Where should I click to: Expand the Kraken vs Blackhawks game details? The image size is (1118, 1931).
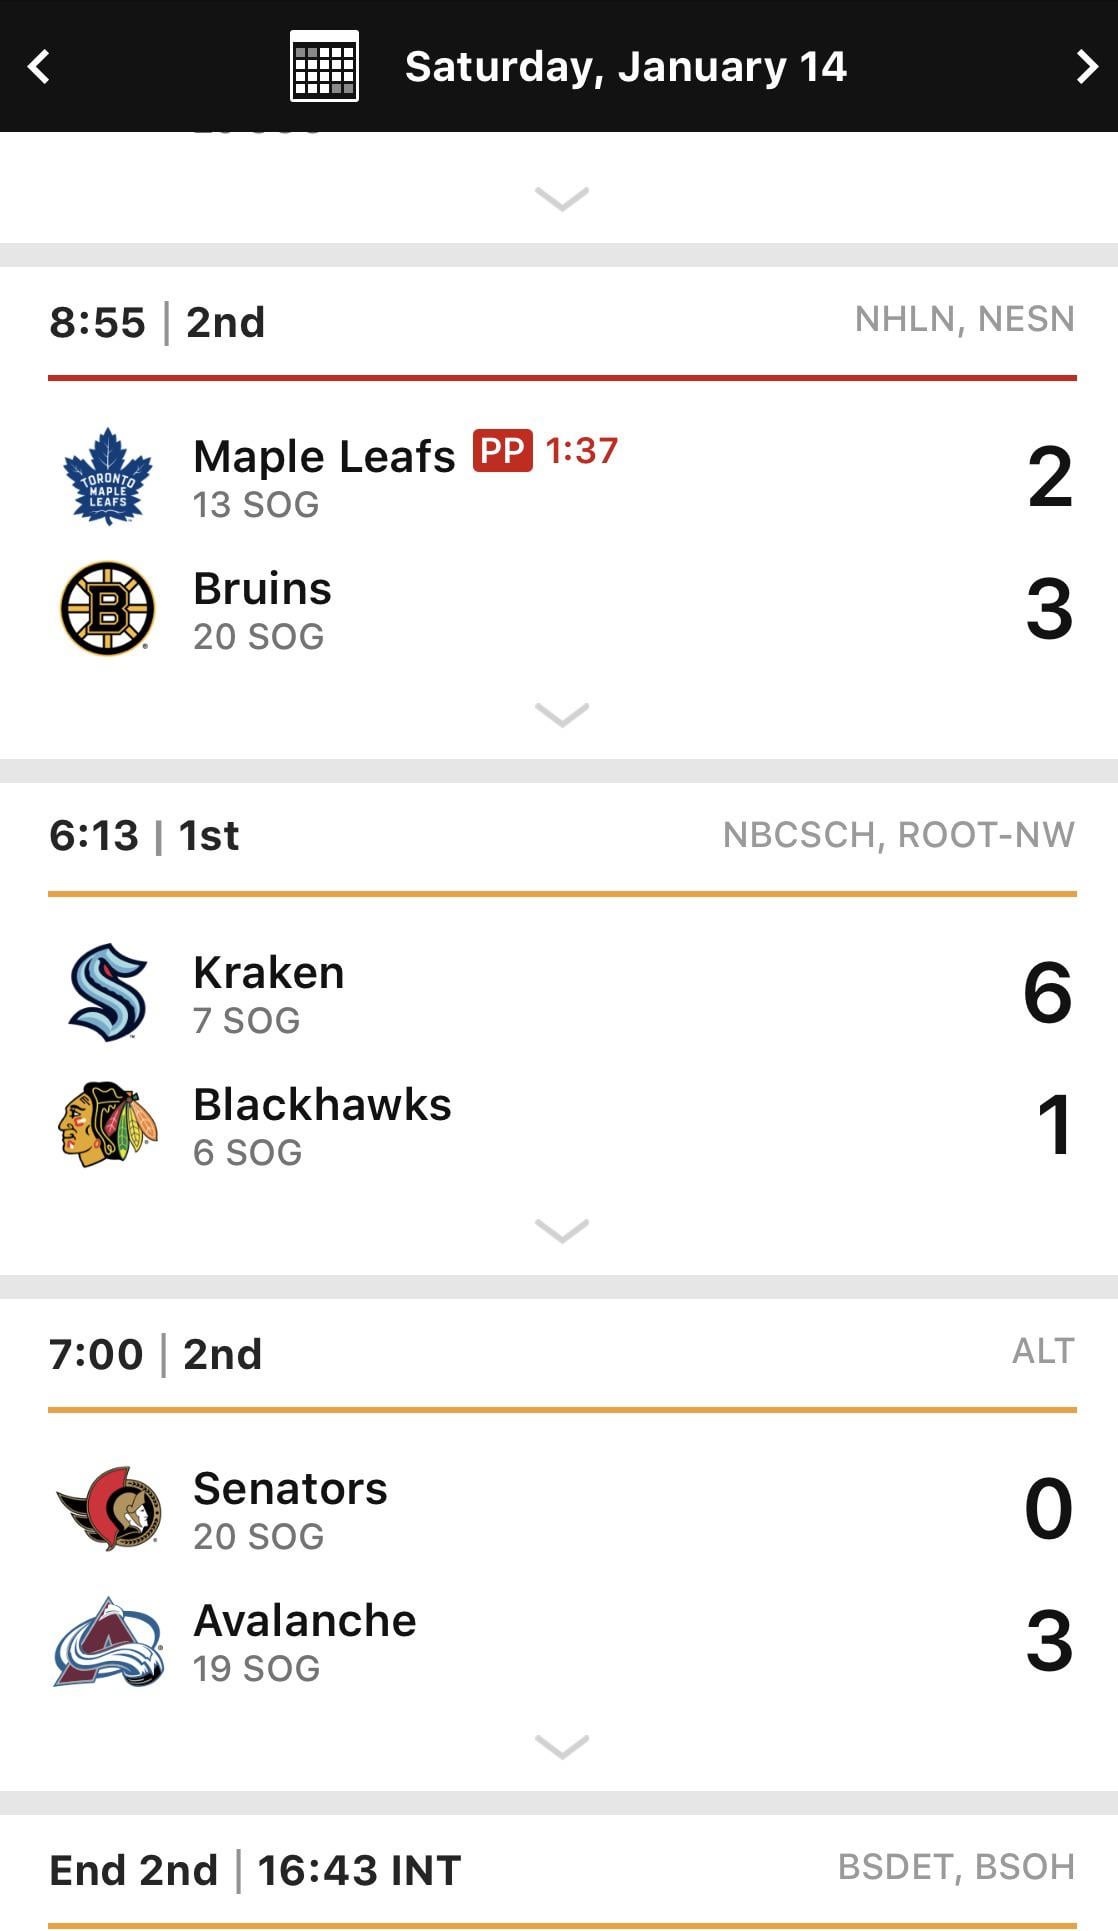click(x=562, y=1230)
